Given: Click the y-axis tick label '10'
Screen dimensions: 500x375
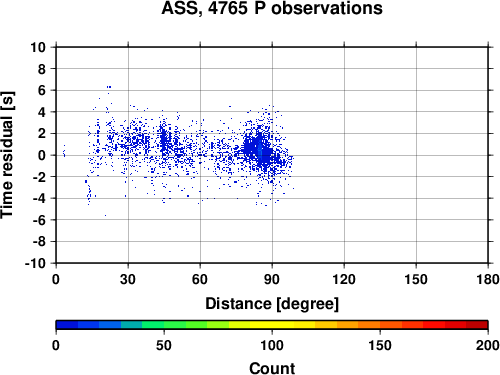Looking at the screenshot, I should point(38,47).
